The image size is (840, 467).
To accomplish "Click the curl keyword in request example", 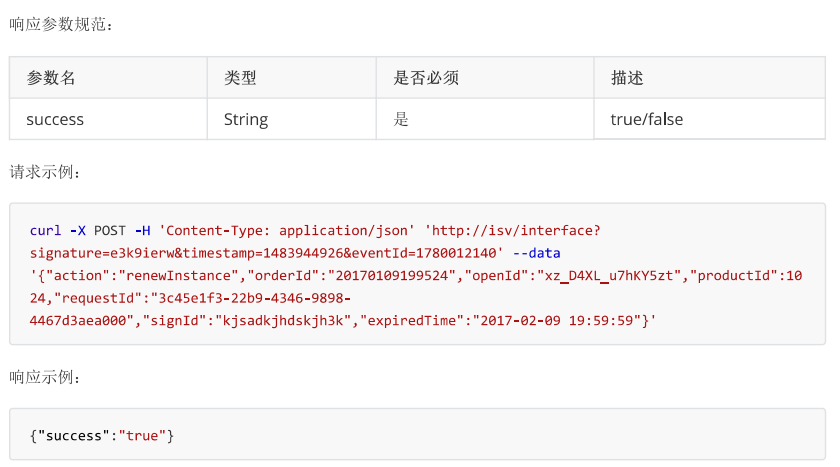I will 46,231.
